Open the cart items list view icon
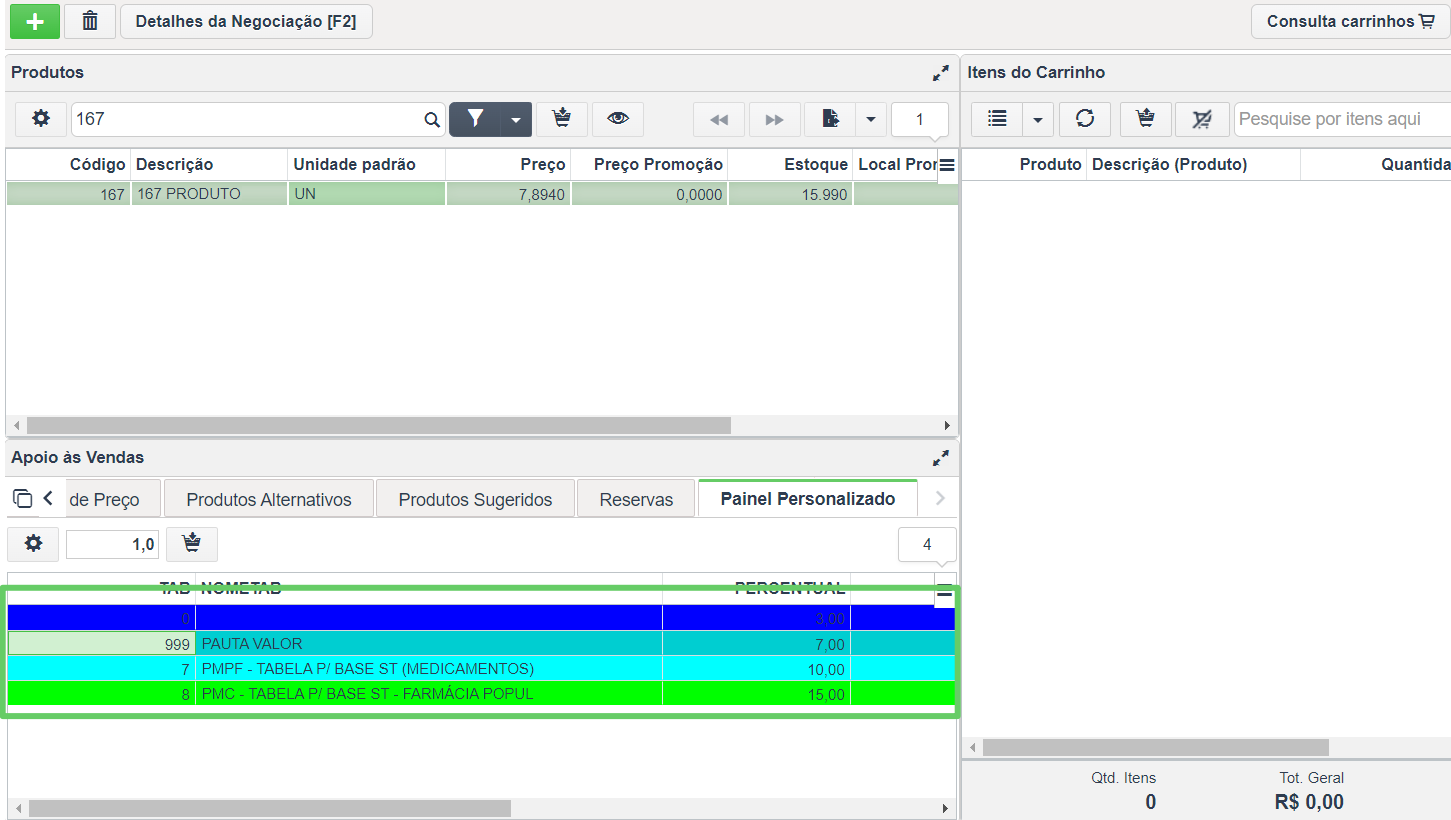 point(997,119)
